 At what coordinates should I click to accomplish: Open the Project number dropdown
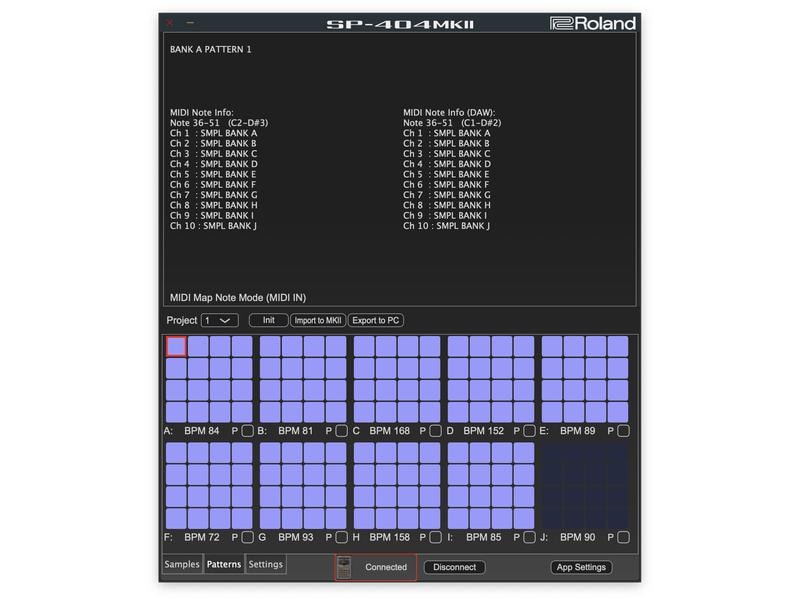pyautogui.click(x=219, y=320)
